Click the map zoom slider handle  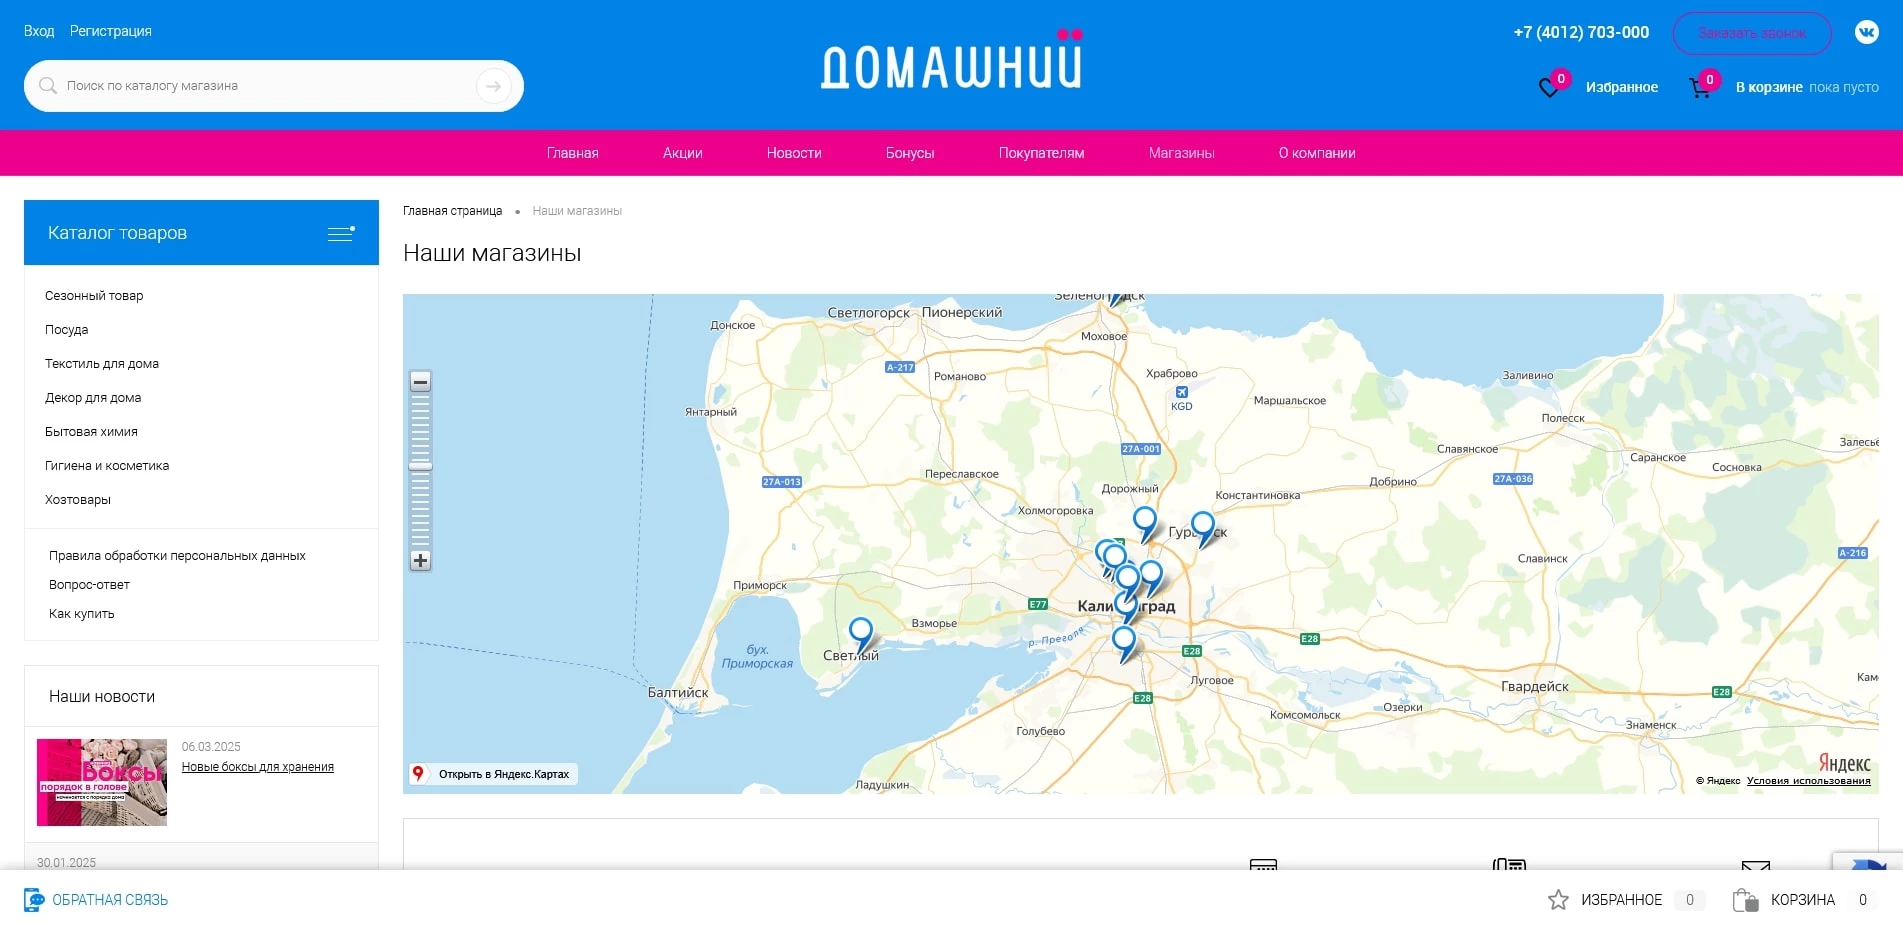point(421,466)
